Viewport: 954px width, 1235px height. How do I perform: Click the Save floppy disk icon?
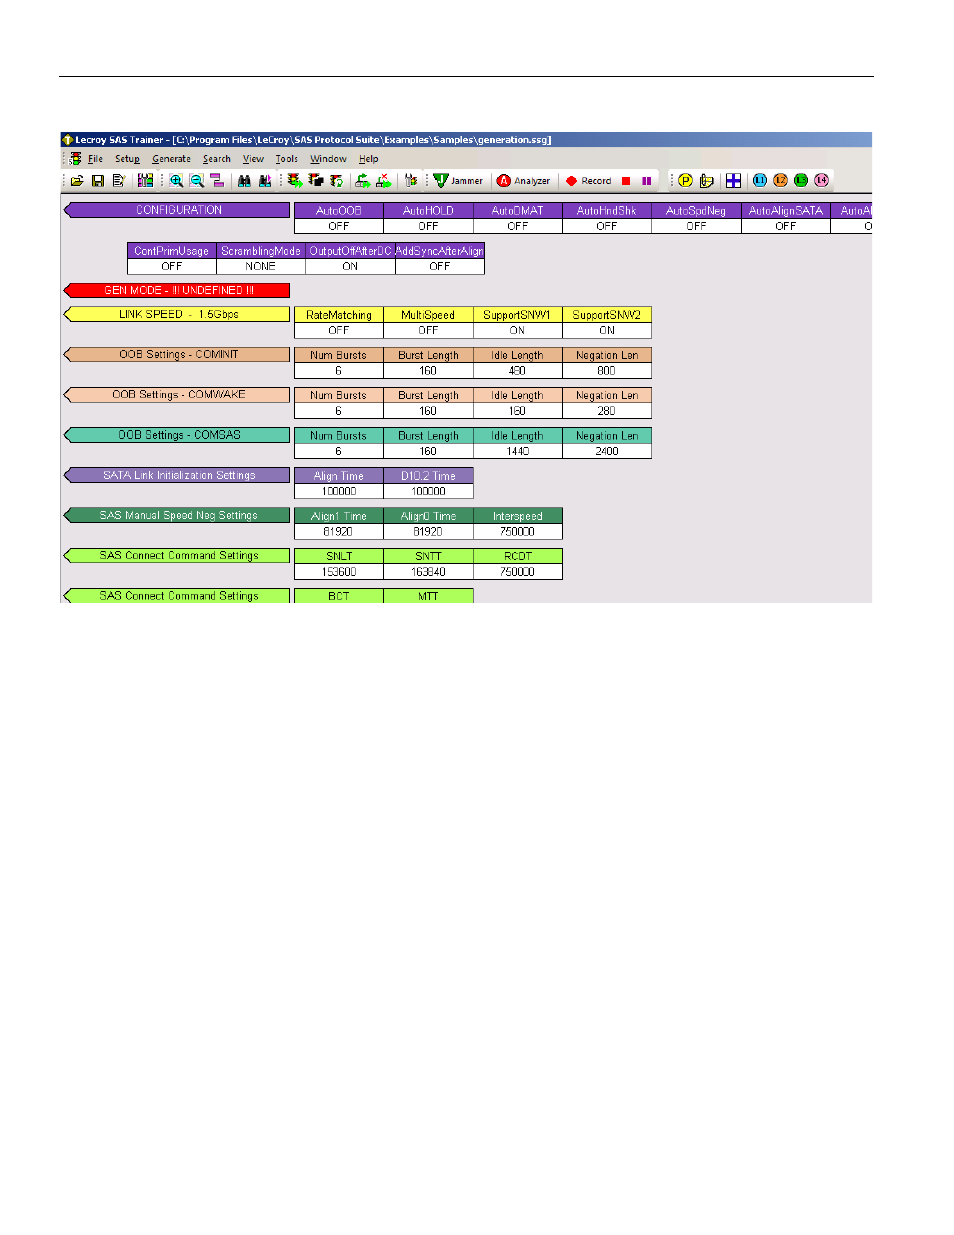[x=98, y=181]
